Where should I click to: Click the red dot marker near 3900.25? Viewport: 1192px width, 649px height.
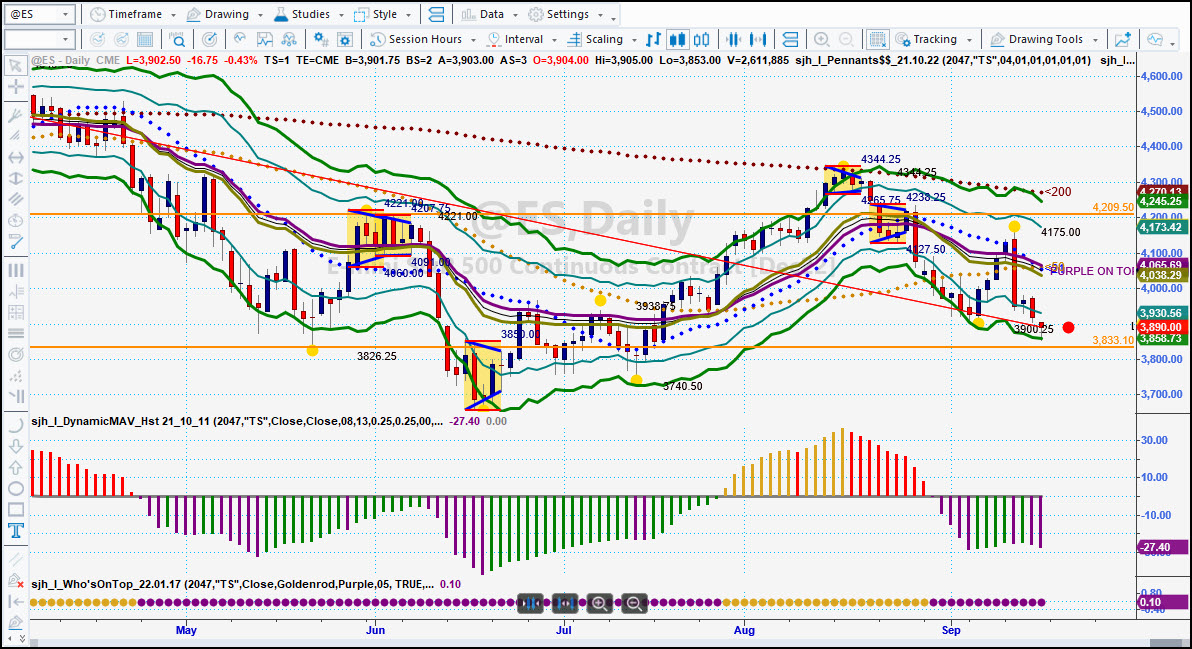pyautogui.click(x=1068, y=328)
